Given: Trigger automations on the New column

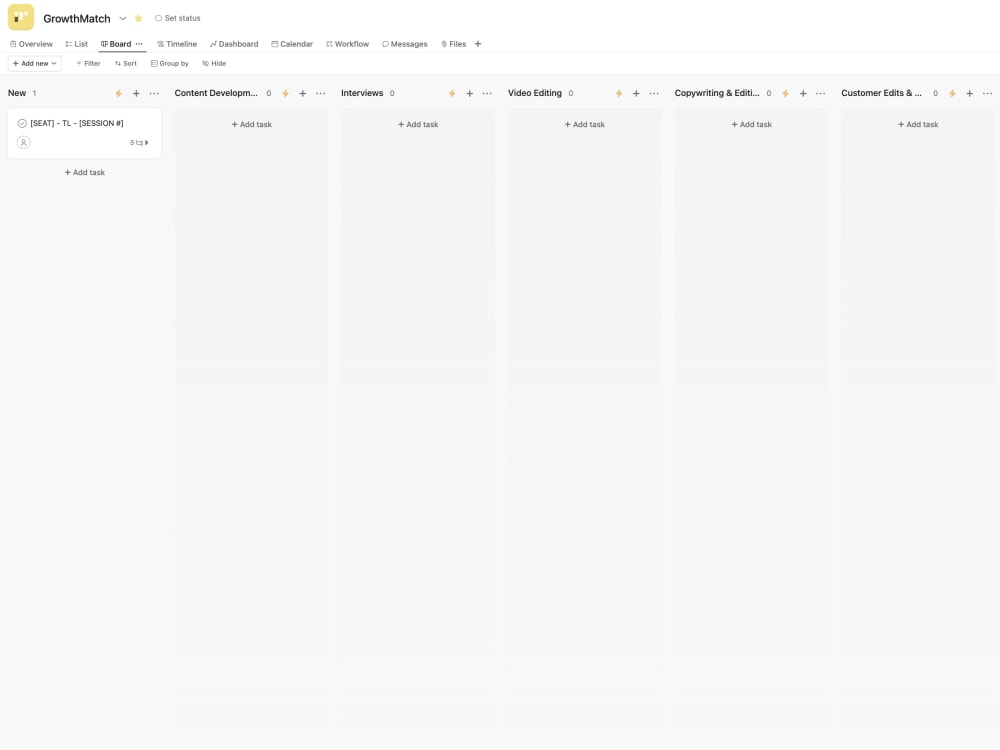Looking at the screenshot, I should coord(119,93).
